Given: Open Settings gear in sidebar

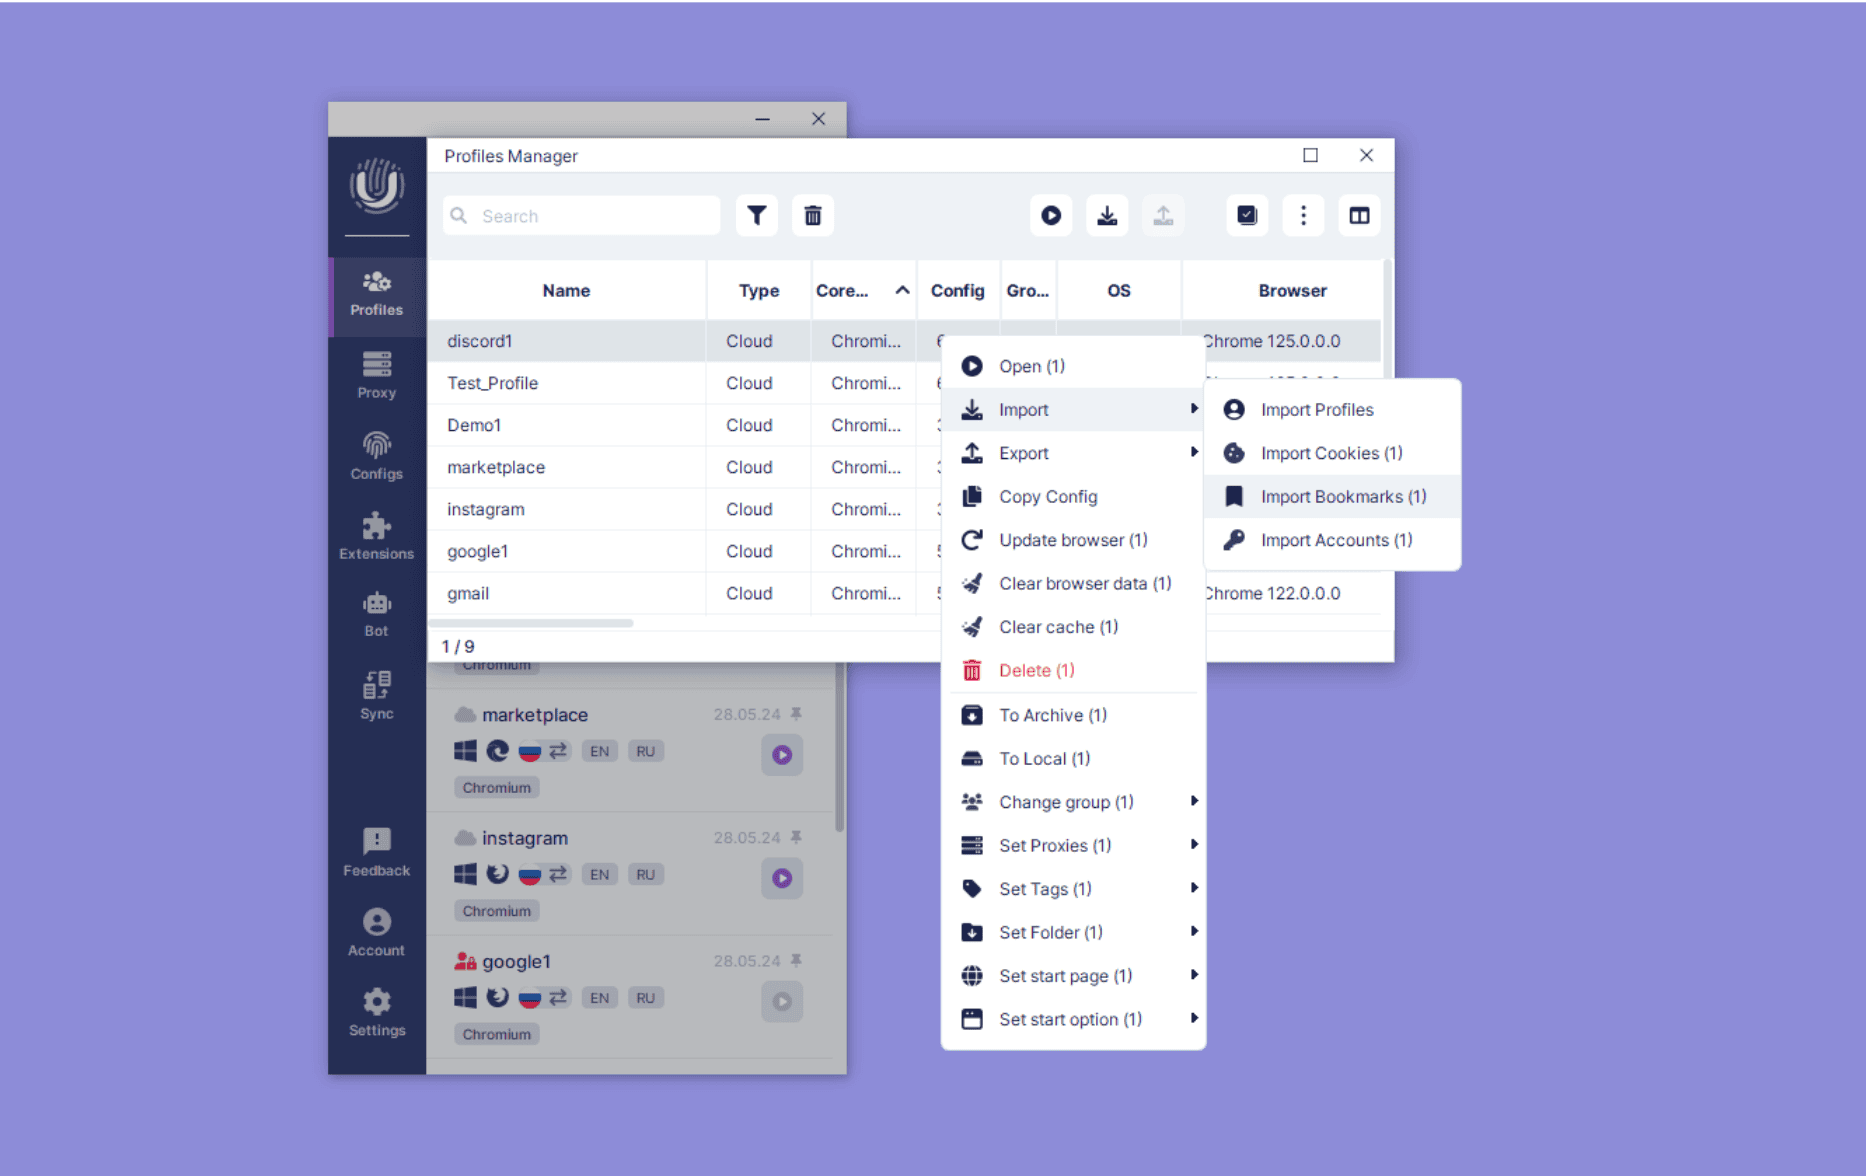Looking at the screenshot, I should click(377, 1012).
